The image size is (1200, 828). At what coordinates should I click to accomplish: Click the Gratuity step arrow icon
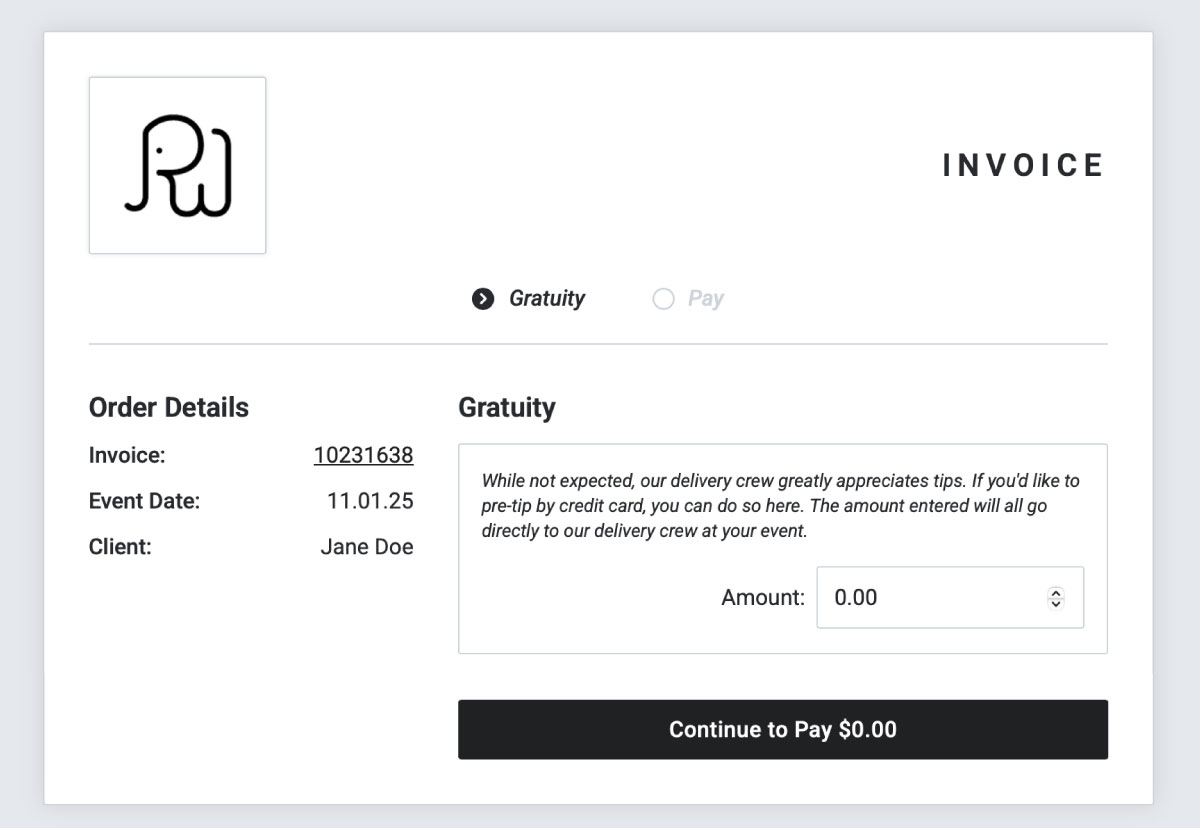[483, 299]
